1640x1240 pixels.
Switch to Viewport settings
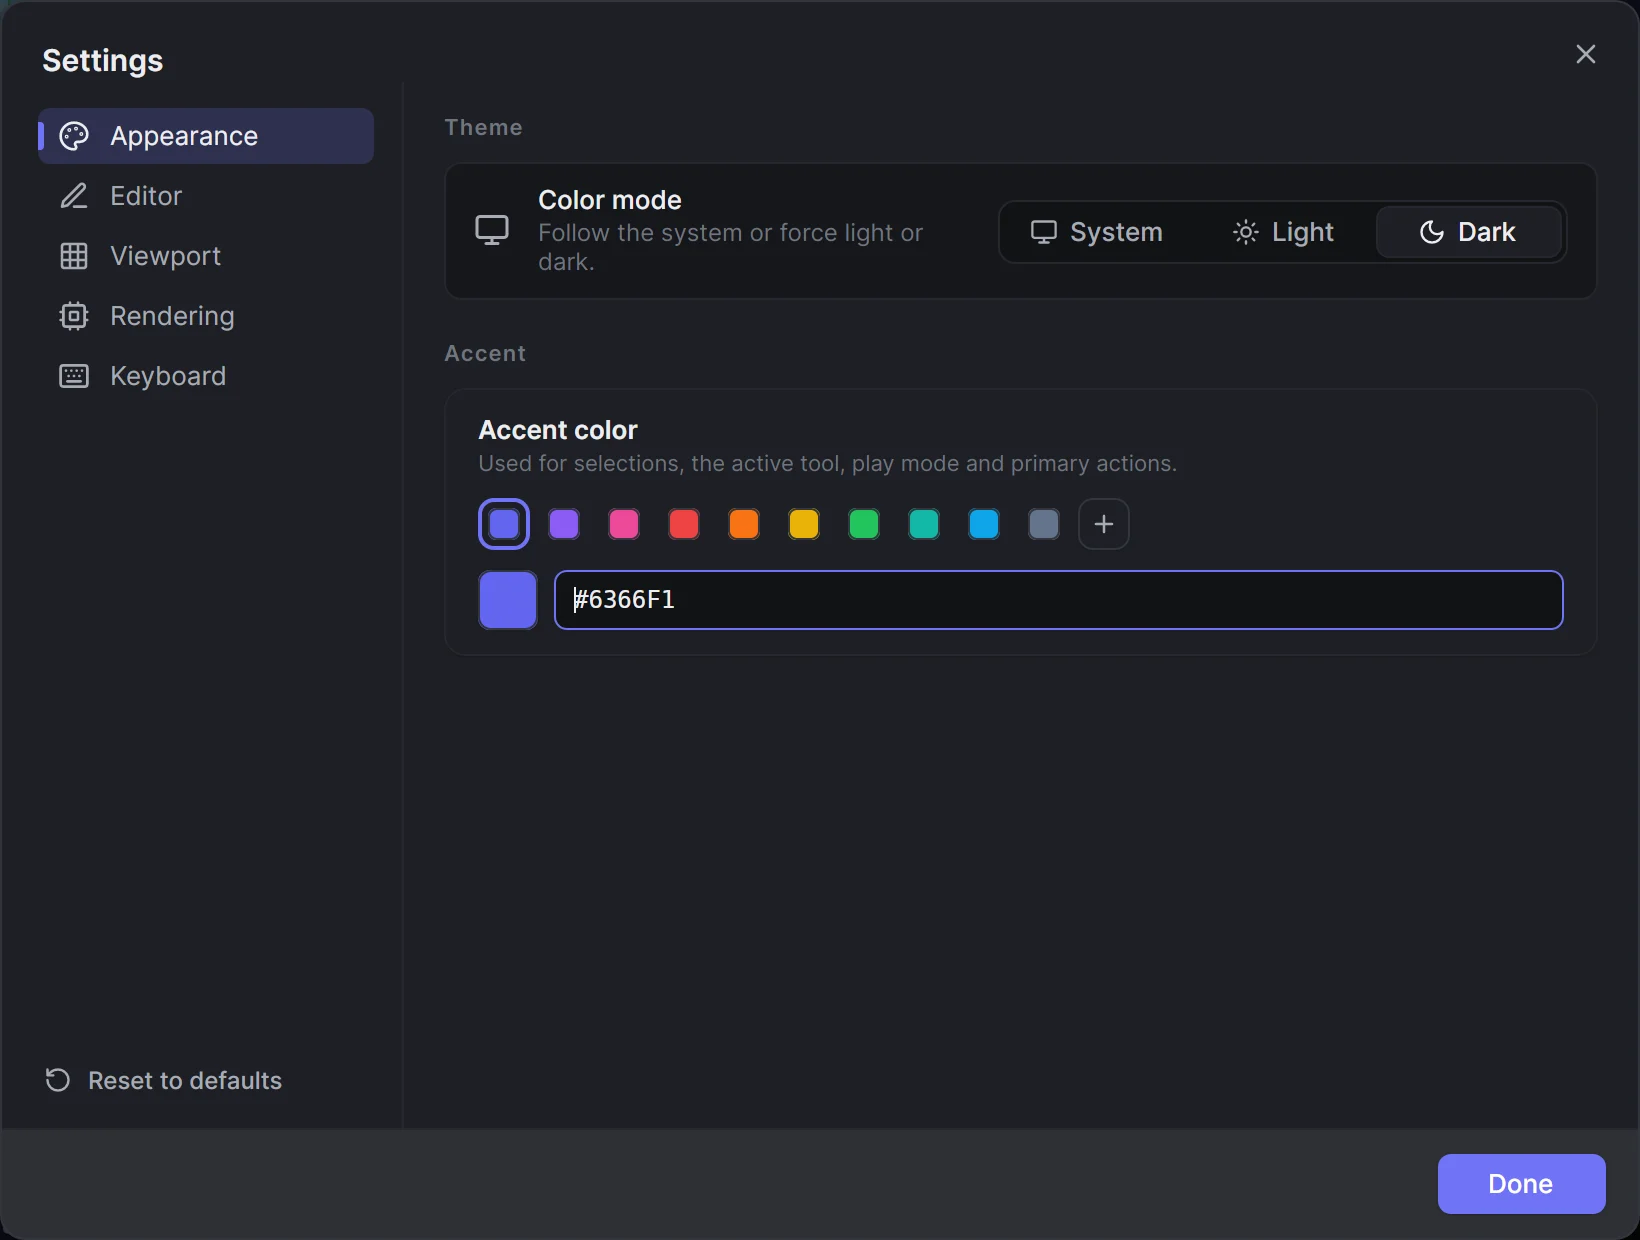coord(206,256)
